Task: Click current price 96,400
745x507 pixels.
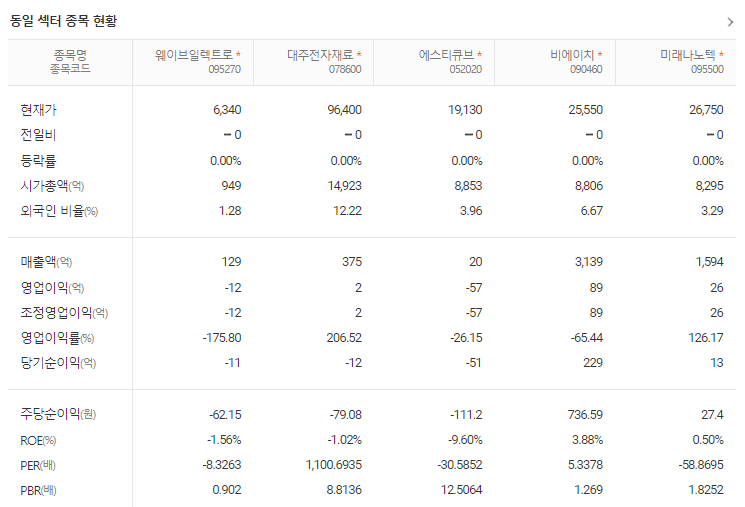Action: click(x=344, y=110)
